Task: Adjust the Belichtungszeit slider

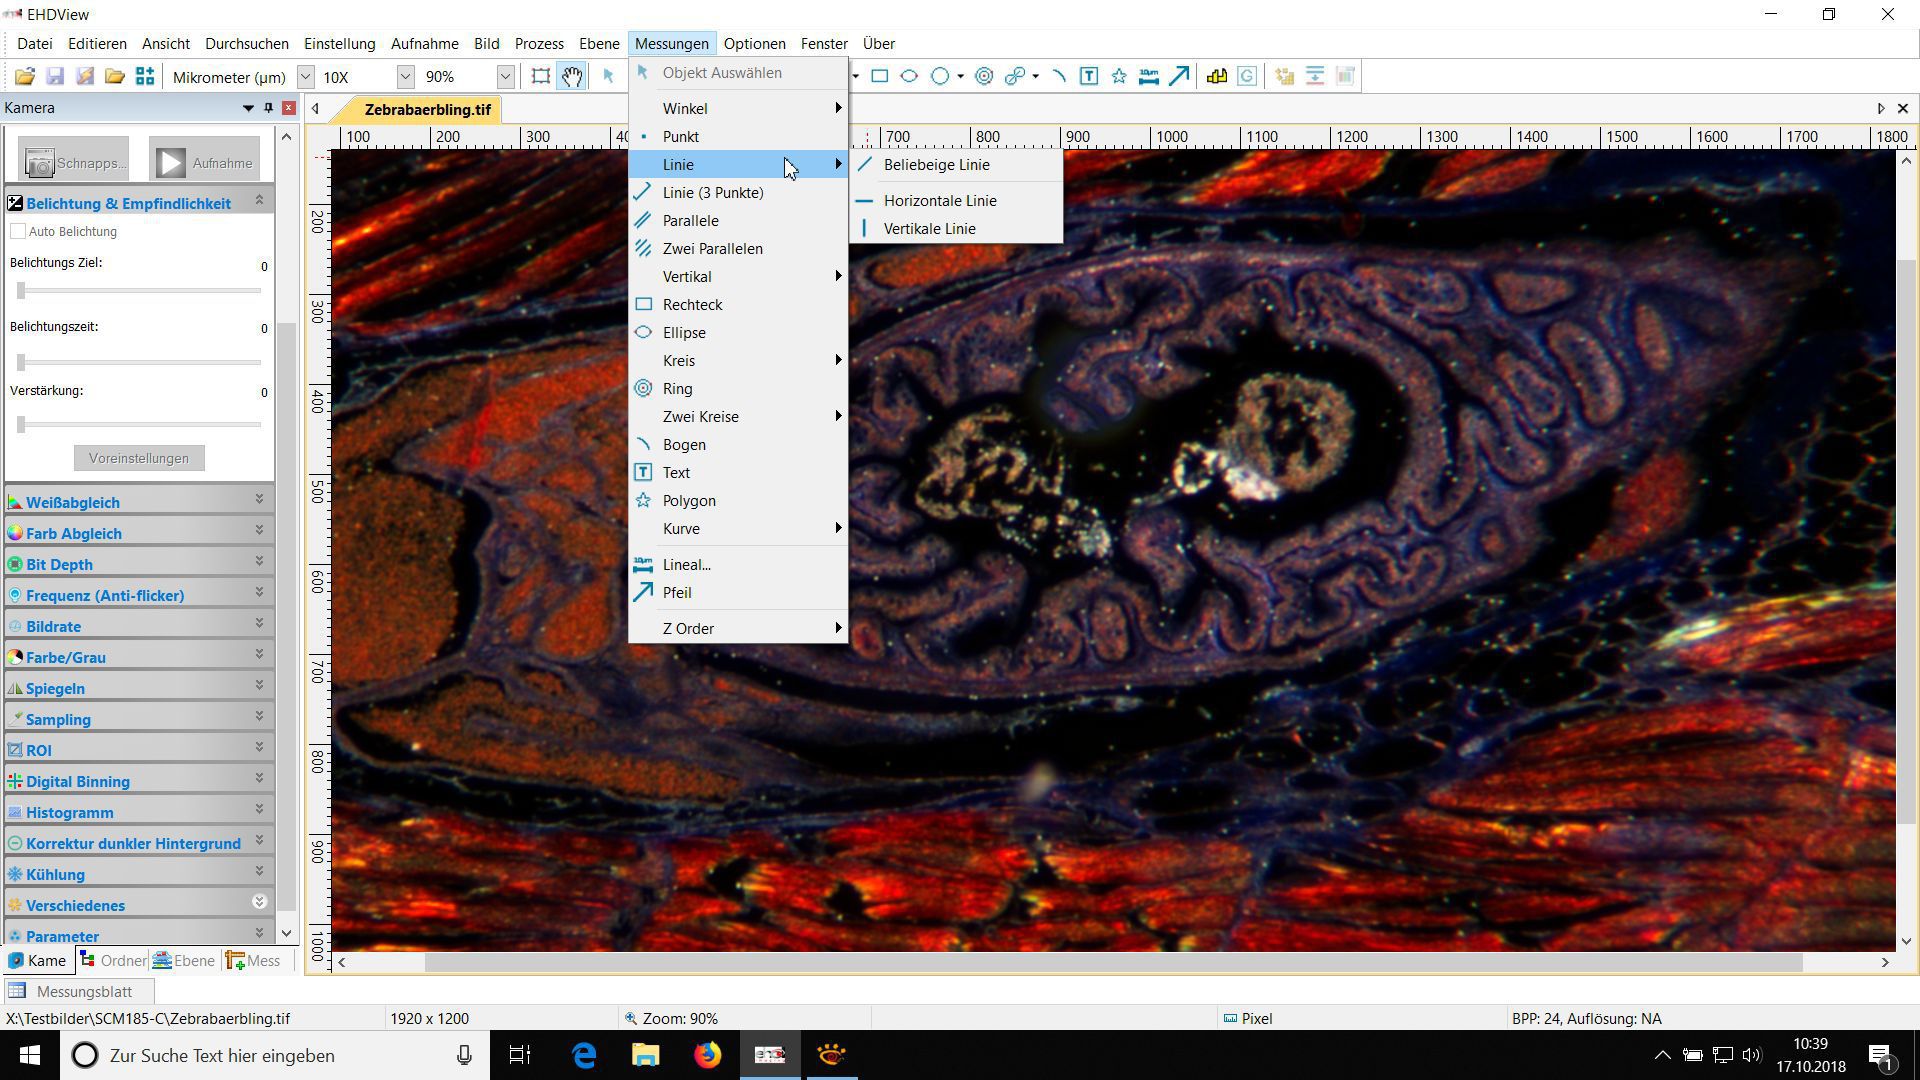Action: [x=22, y=362]
